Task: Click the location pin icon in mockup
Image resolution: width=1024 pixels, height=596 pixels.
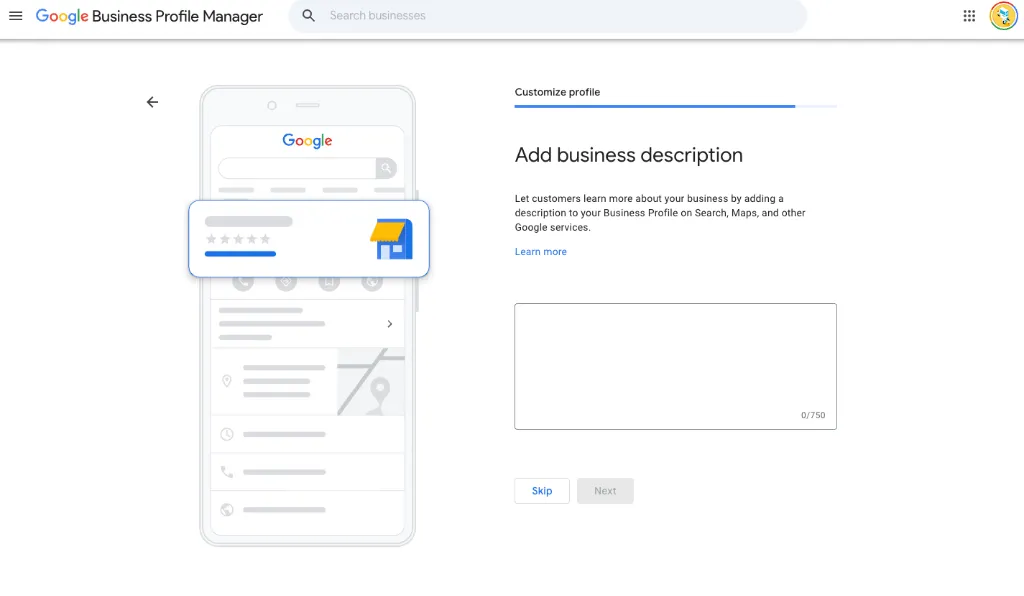Action: 227,381
